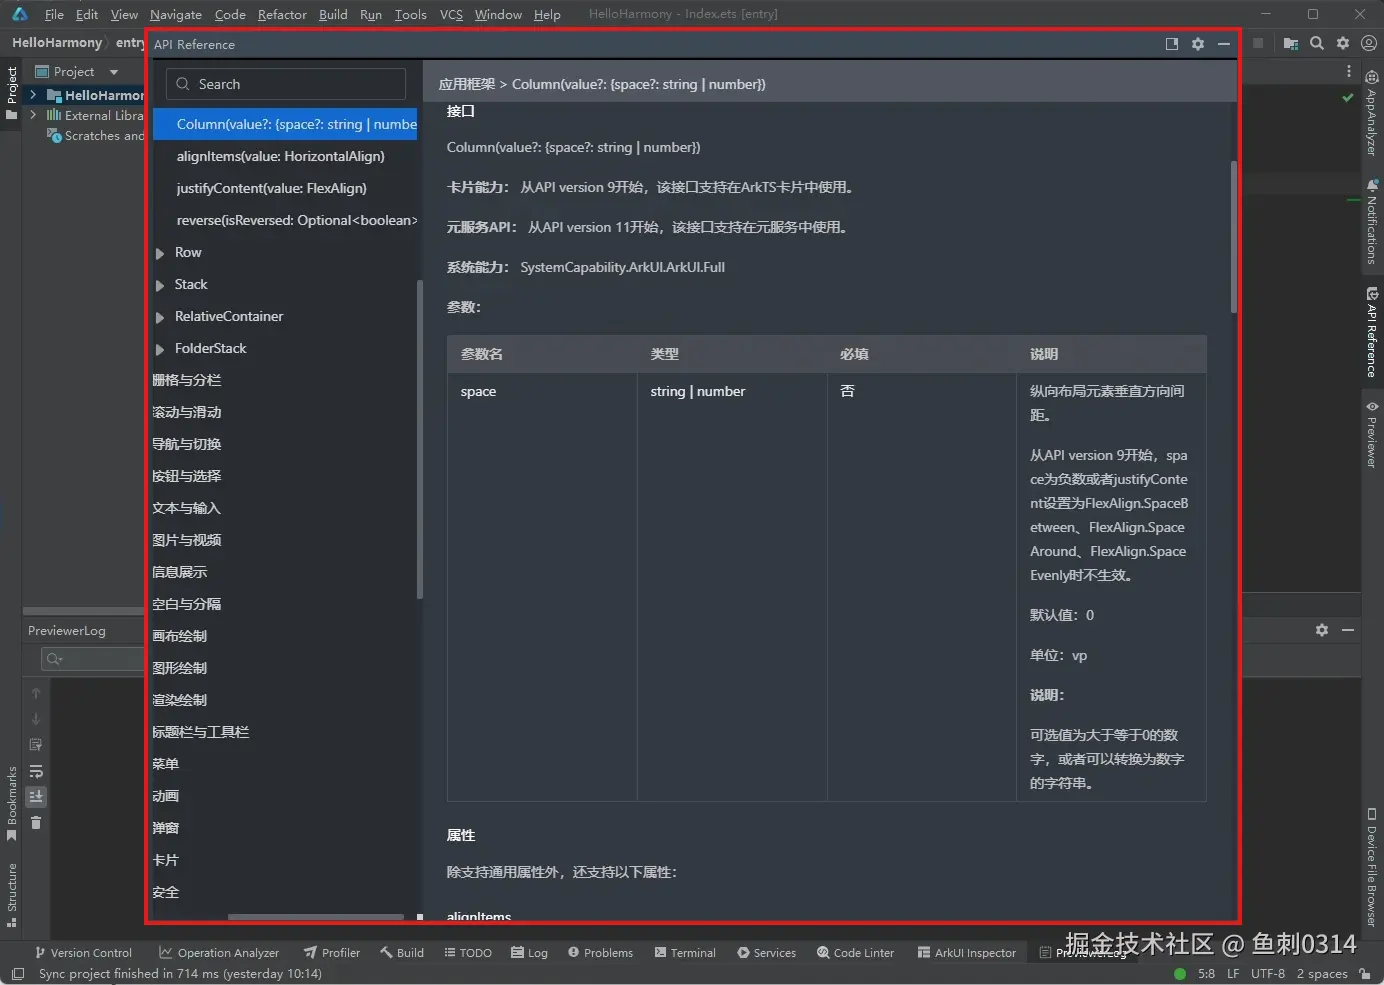The height and width of the screenshot is (985, 1384).
Task: Open the Build menu
Action: tap(333, 14)
